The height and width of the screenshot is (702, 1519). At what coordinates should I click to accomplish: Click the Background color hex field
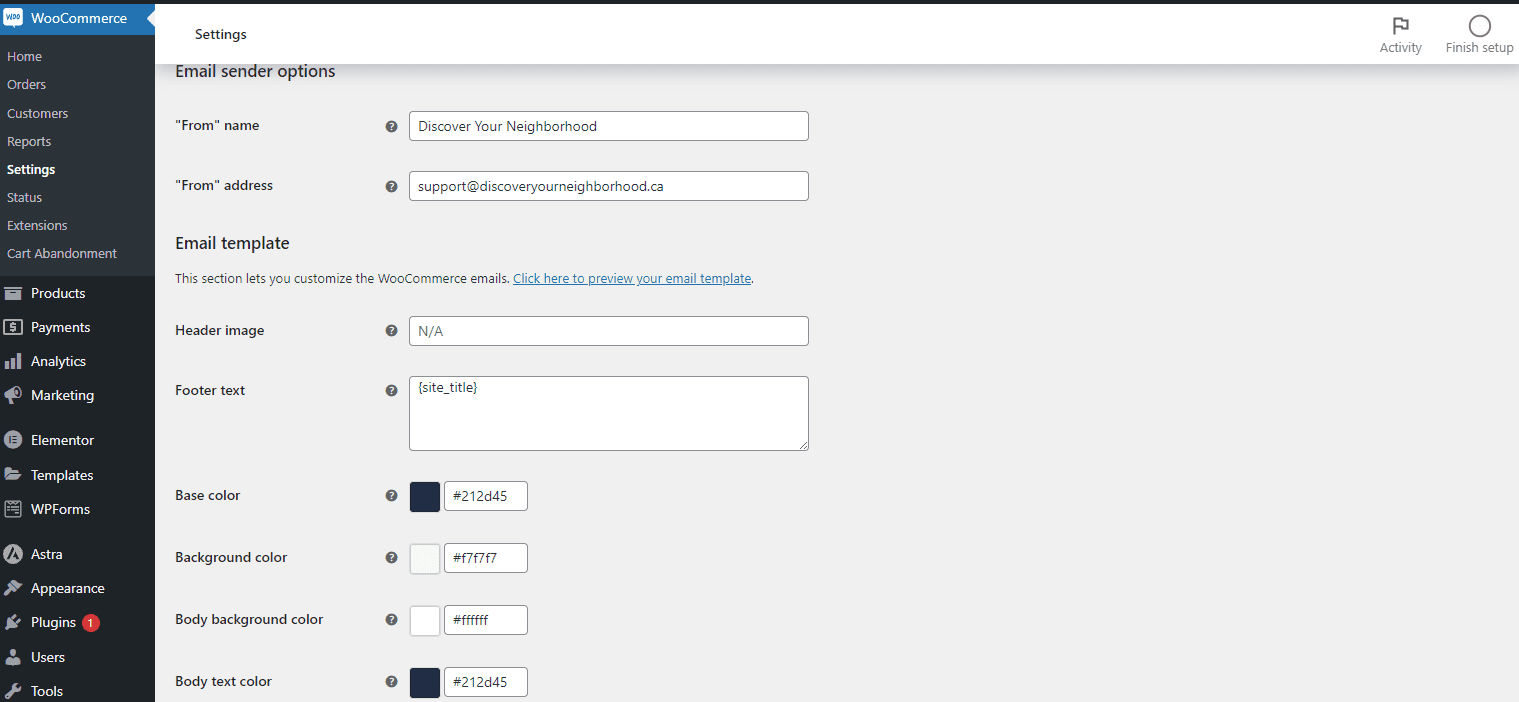(x=485, y=558)
